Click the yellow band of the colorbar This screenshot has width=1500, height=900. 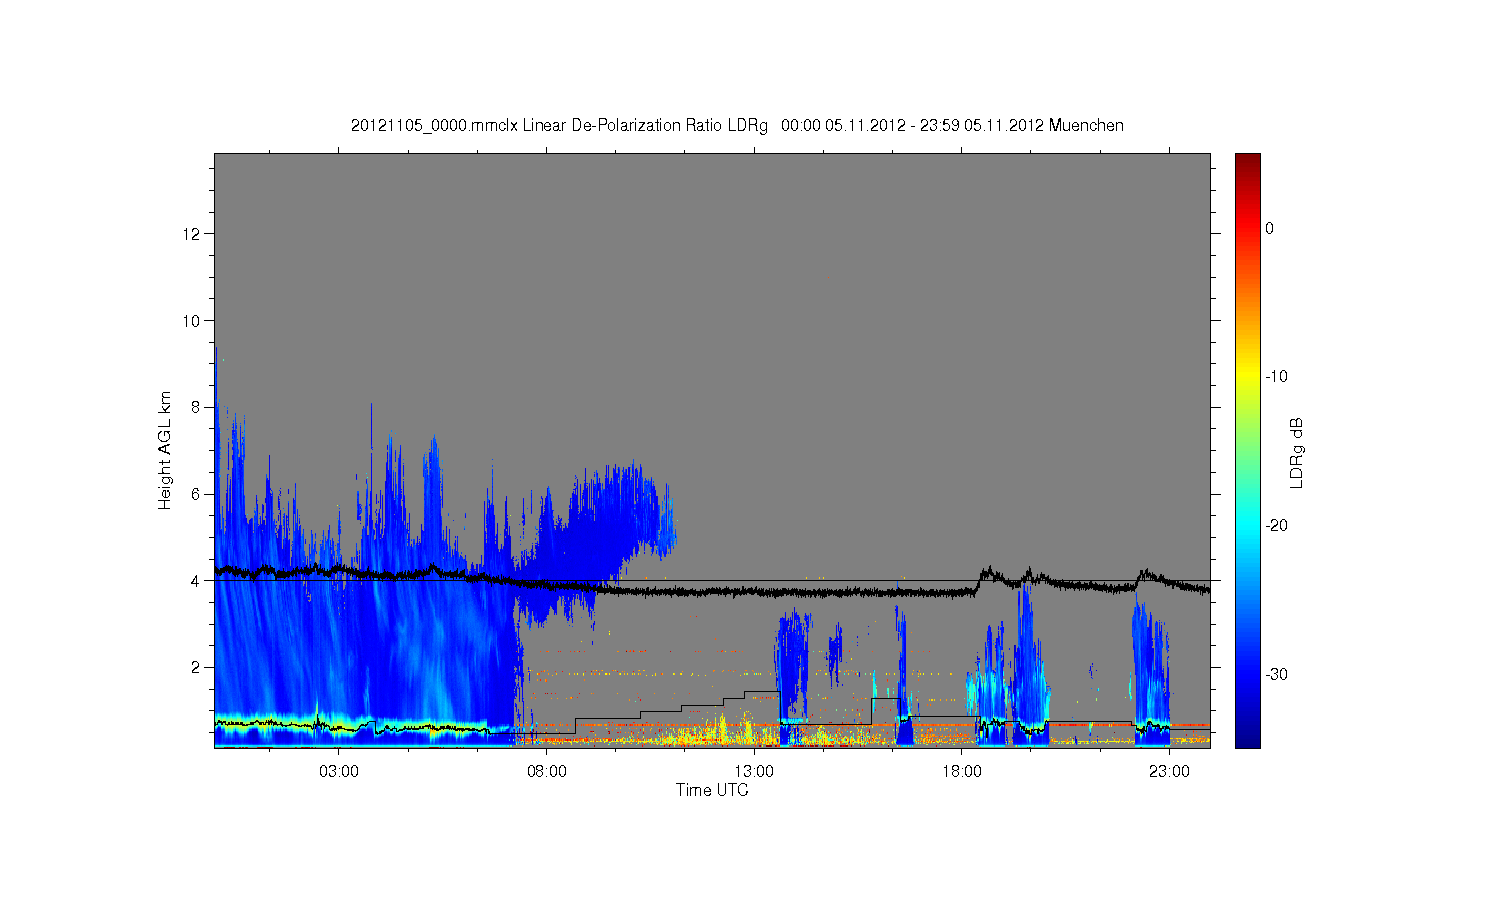tap(1248, 377)
